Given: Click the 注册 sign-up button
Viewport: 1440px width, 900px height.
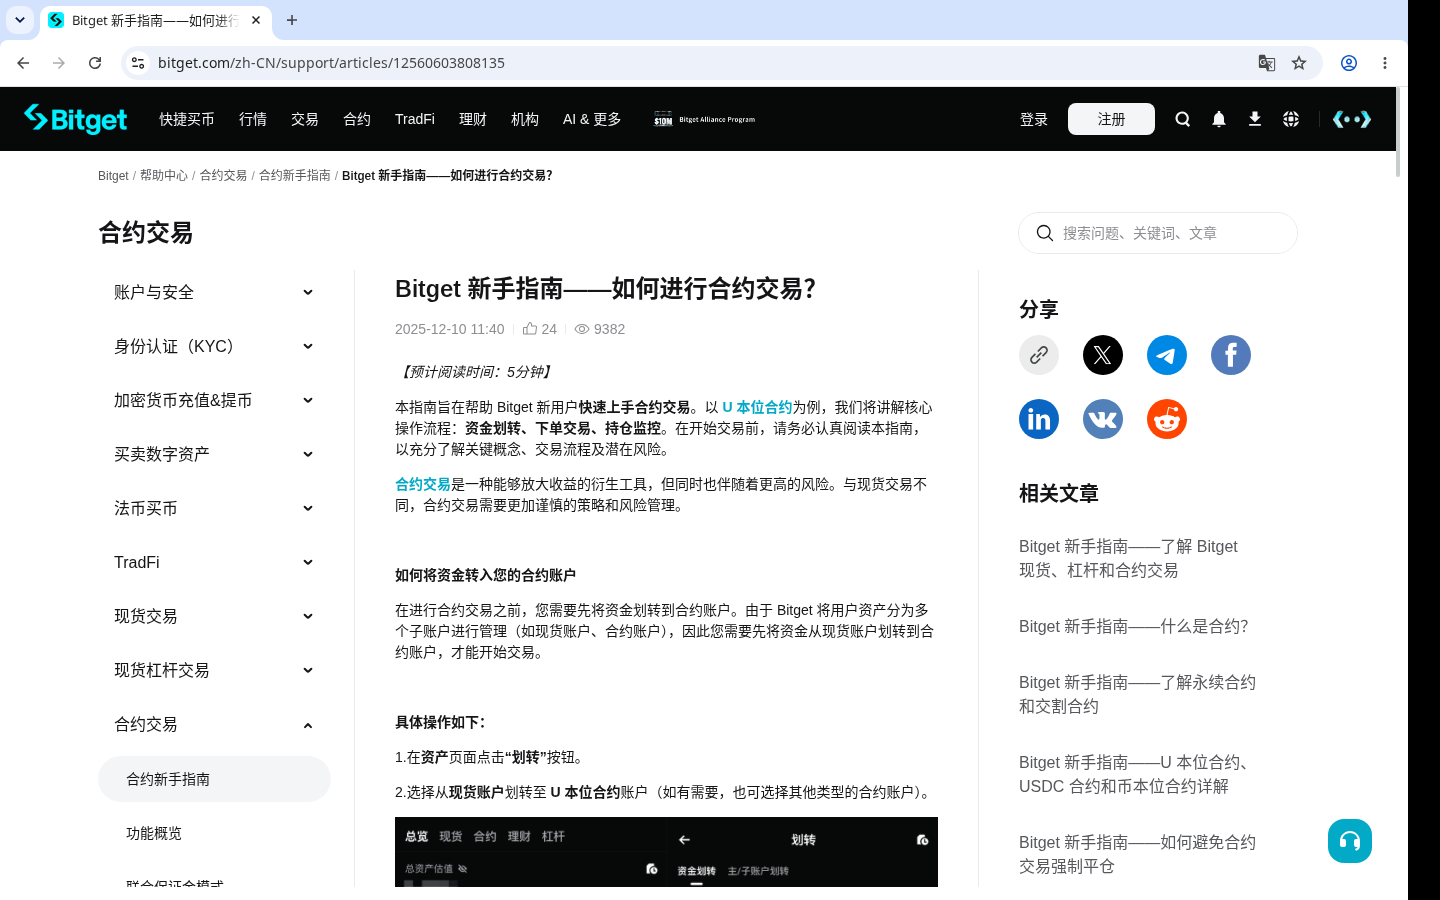Looking at the screenshot, I should [x=1111, y=119].
